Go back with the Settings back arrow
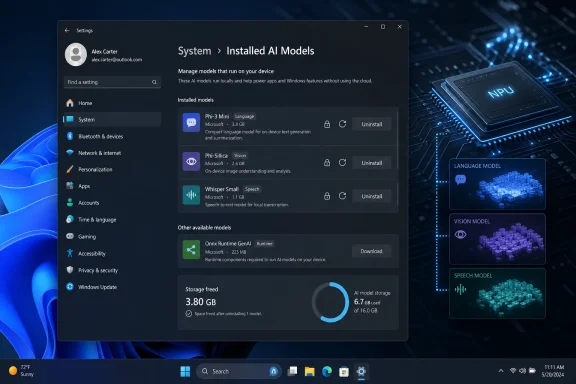Screen dimensions: 576x384 pyautogui.click(x=67, y=30)
